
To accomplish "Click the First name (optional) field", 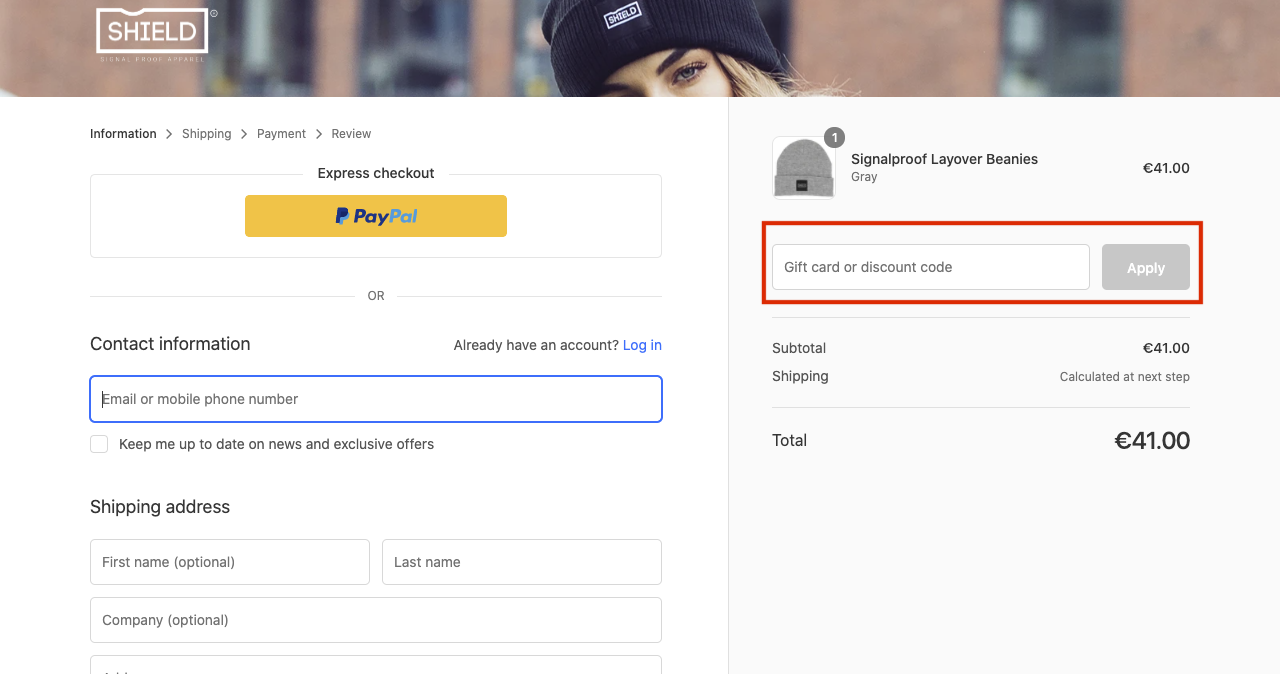I will (230, 562).
